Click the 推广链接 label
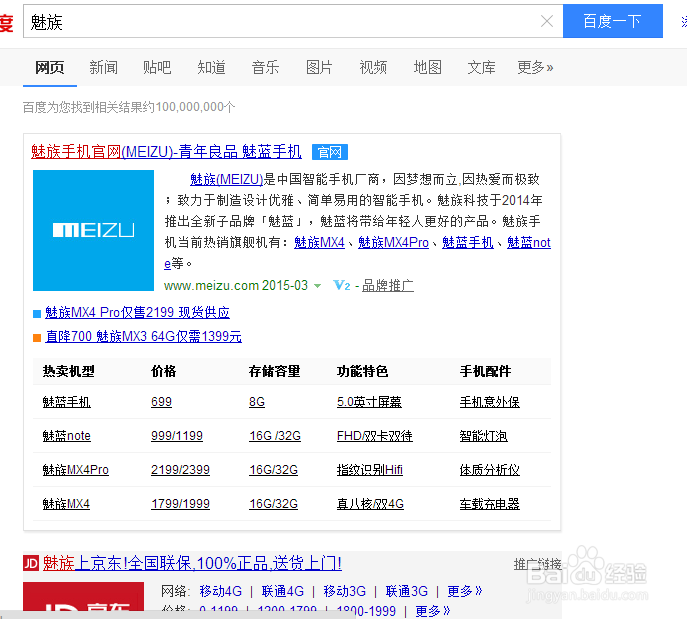 coord(537,564)
